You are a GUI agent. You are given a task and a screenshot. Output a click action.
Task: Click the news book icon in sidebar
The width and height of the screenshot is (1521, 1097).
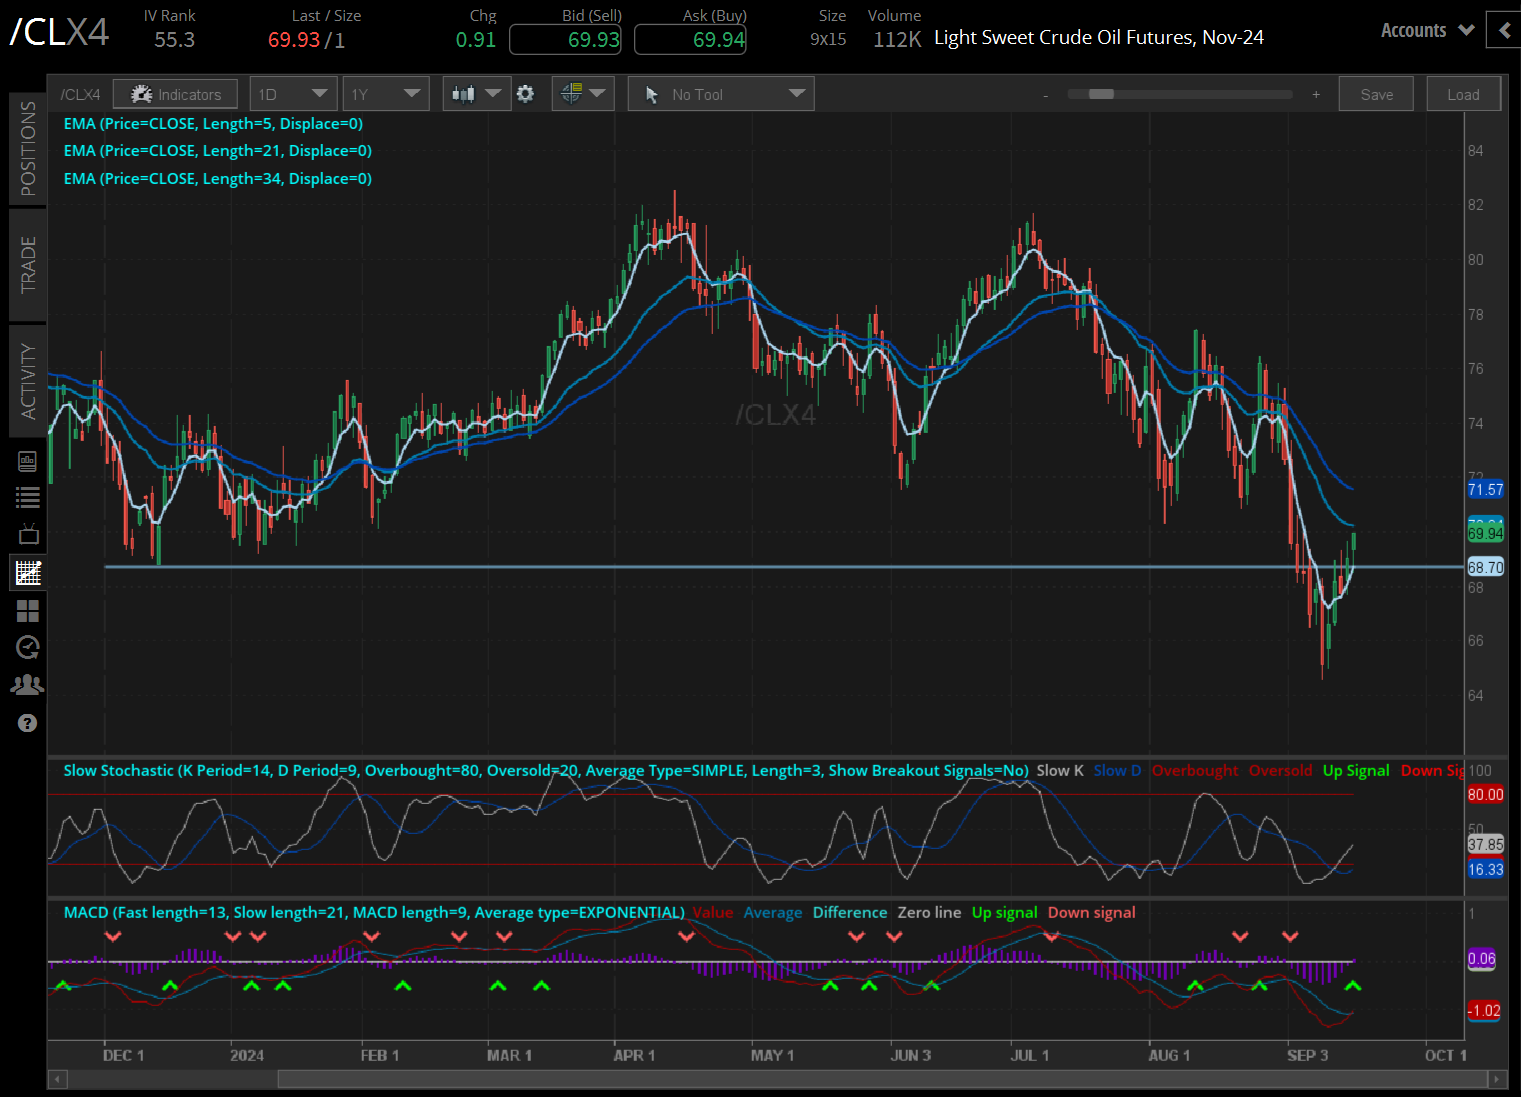click(28, 461)
